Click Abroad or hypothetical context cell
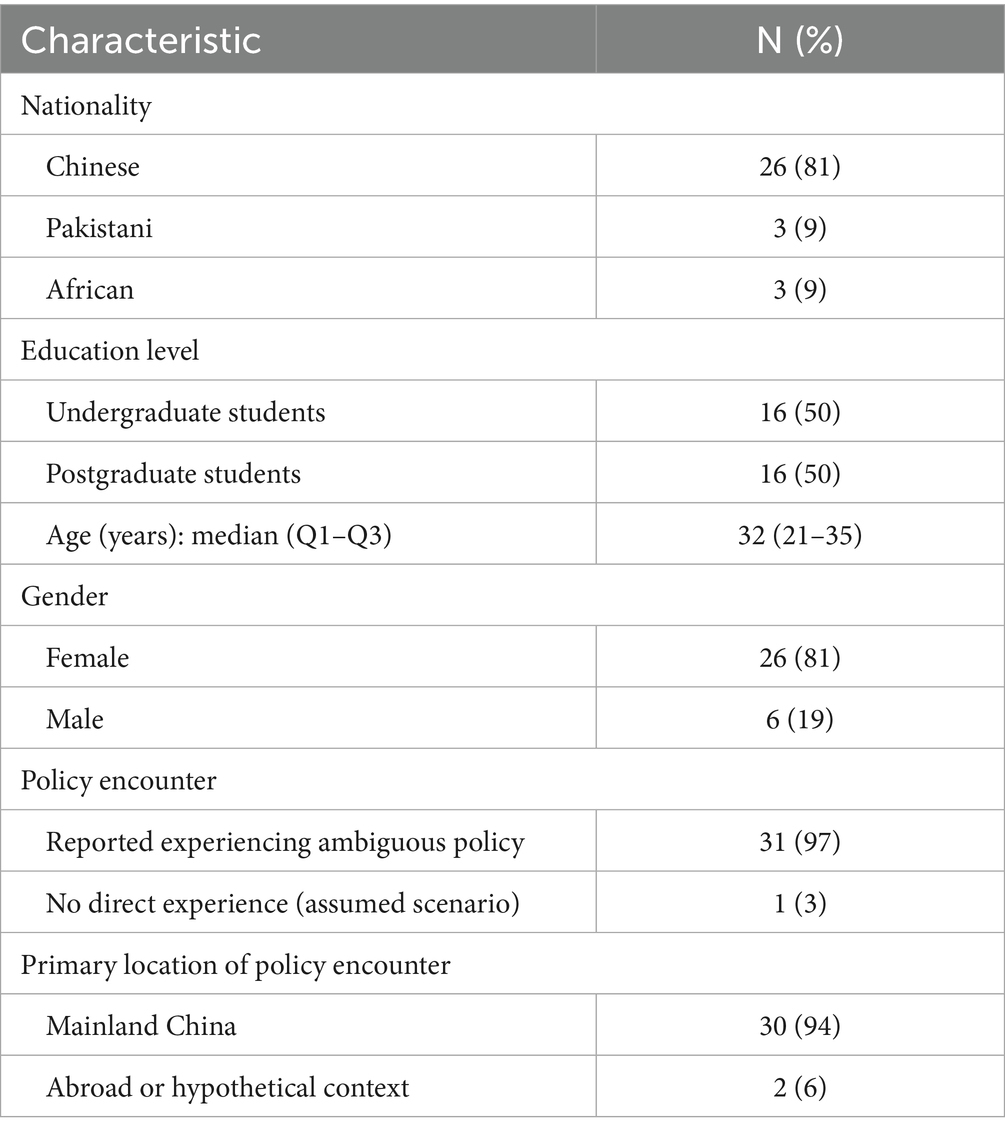The image size is (1005, 1135). (x=227, y=1087)
